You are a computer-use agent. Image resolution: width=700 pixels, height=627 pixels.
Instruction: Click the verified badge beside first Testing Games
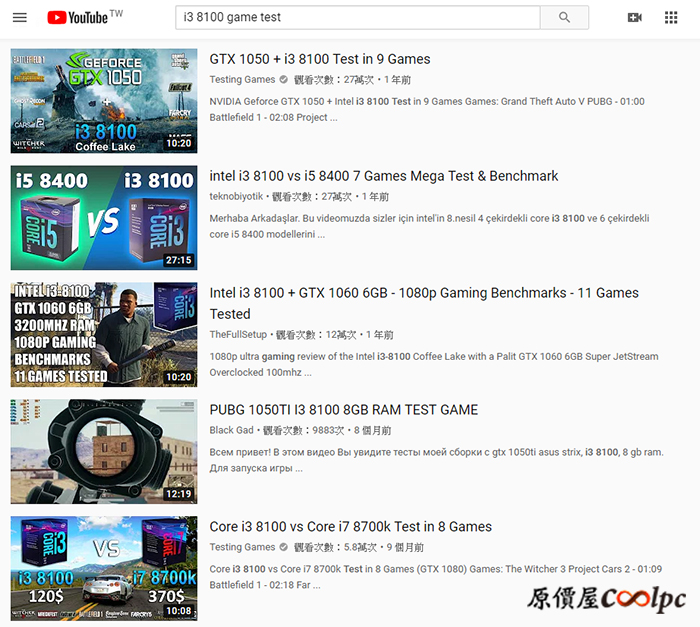[x=283, y=79]
